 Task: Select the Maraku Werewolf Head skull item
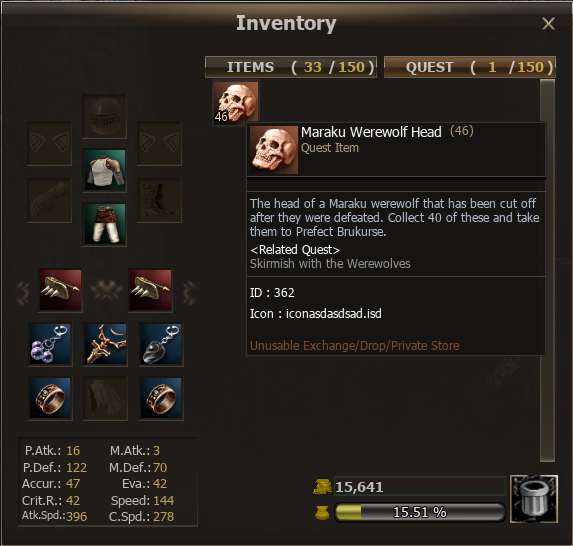point(236,102)
